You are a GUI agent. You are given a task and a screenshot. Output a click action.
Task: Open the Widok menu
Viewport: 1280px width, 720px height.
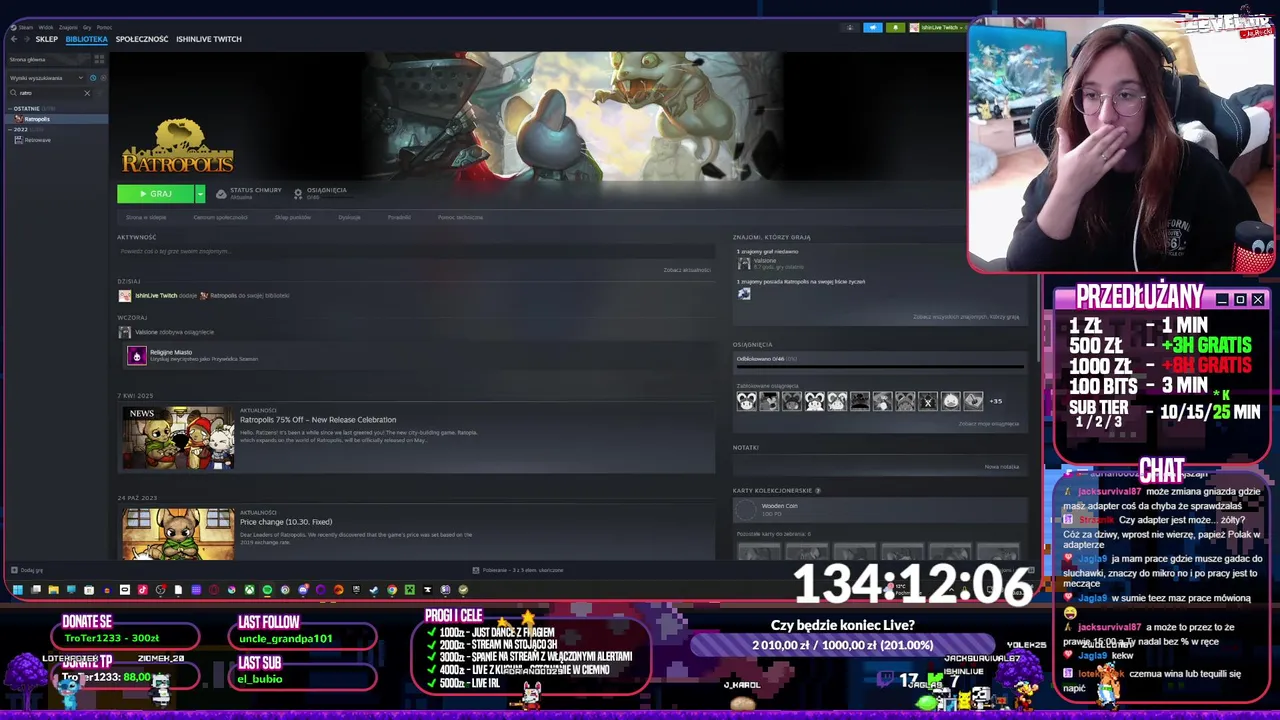pos(45,27)
